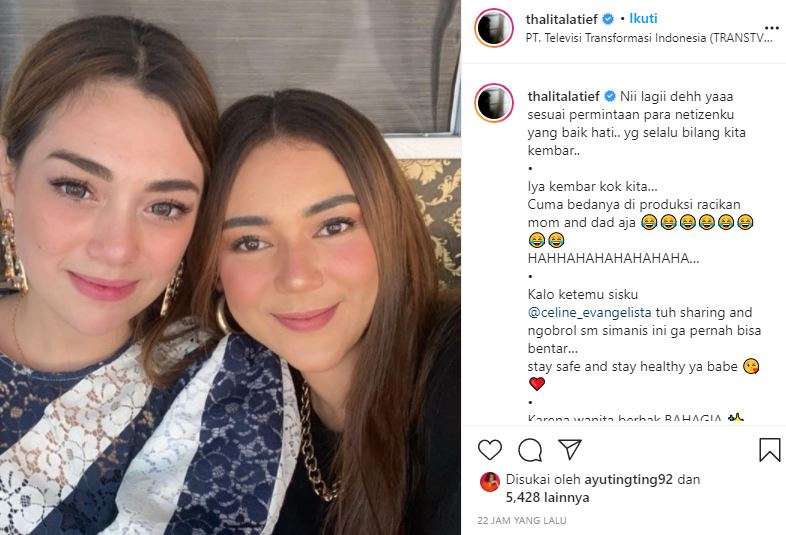The width and height of the screenshot is (786, 535).
Task: Open comments with speech bubble icon
Action: pyautogui.click(x=530, y=450)
